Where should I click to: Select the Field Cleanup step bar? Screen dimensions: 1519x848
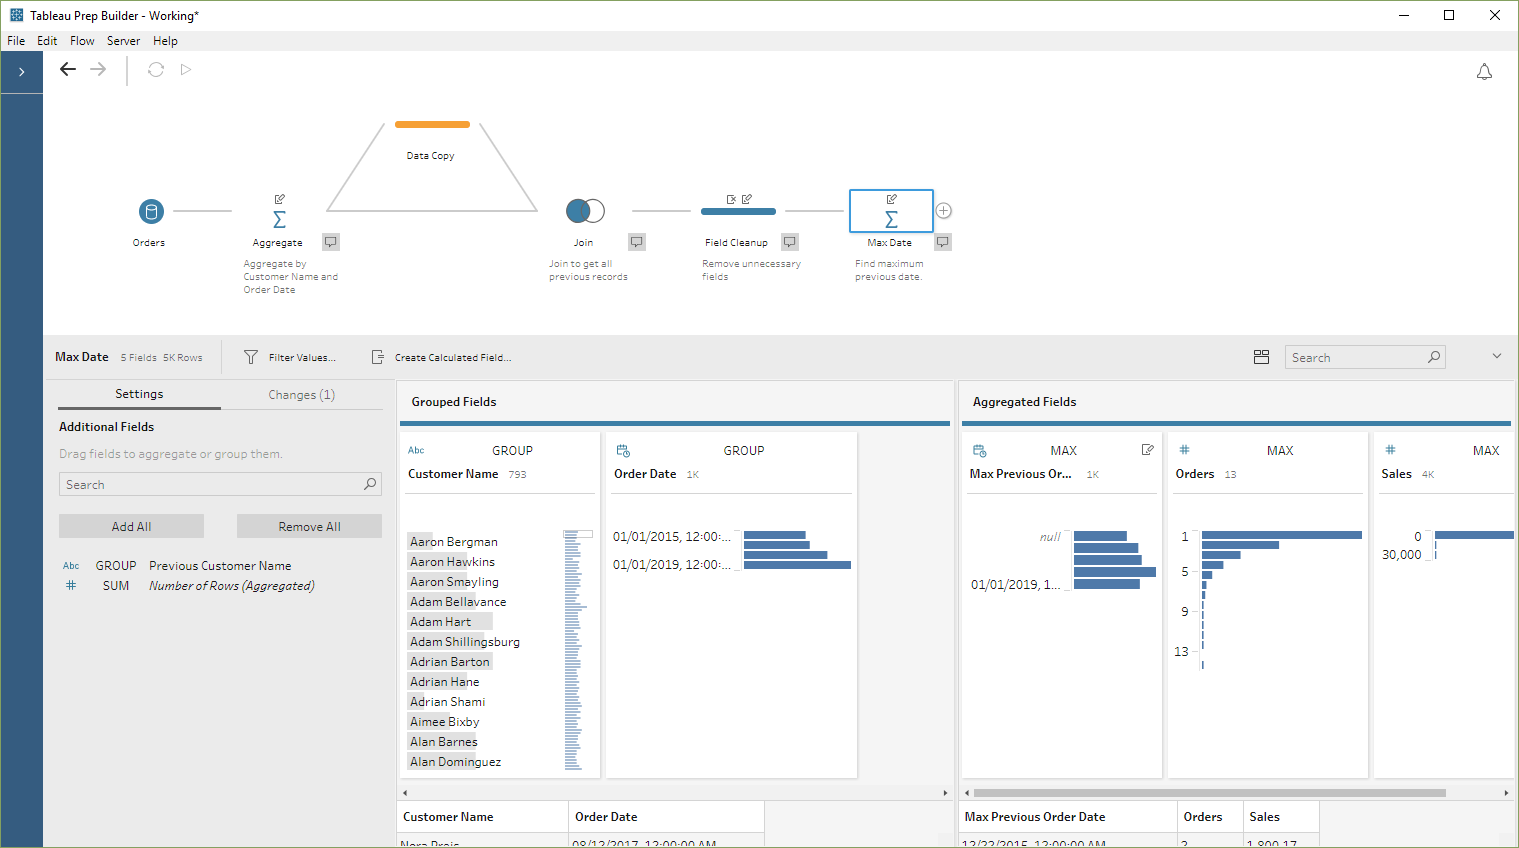[x=738, y=211]
